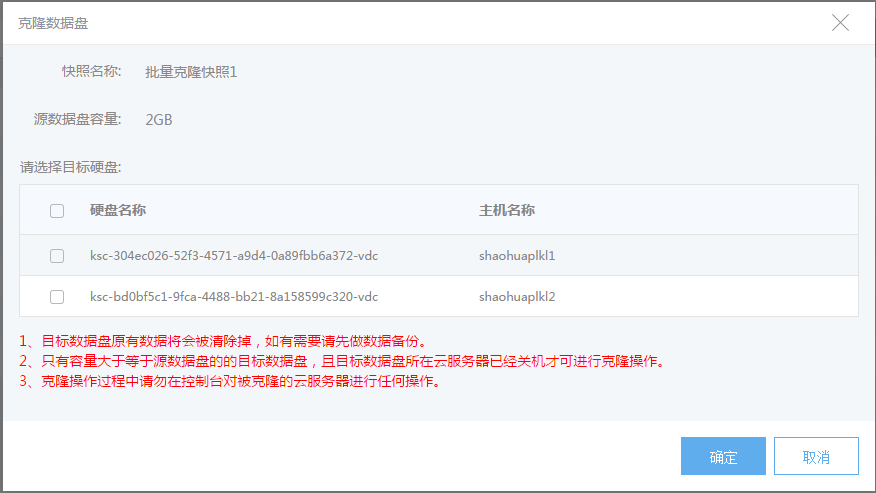Click the source capacity value 2GB

159,120
